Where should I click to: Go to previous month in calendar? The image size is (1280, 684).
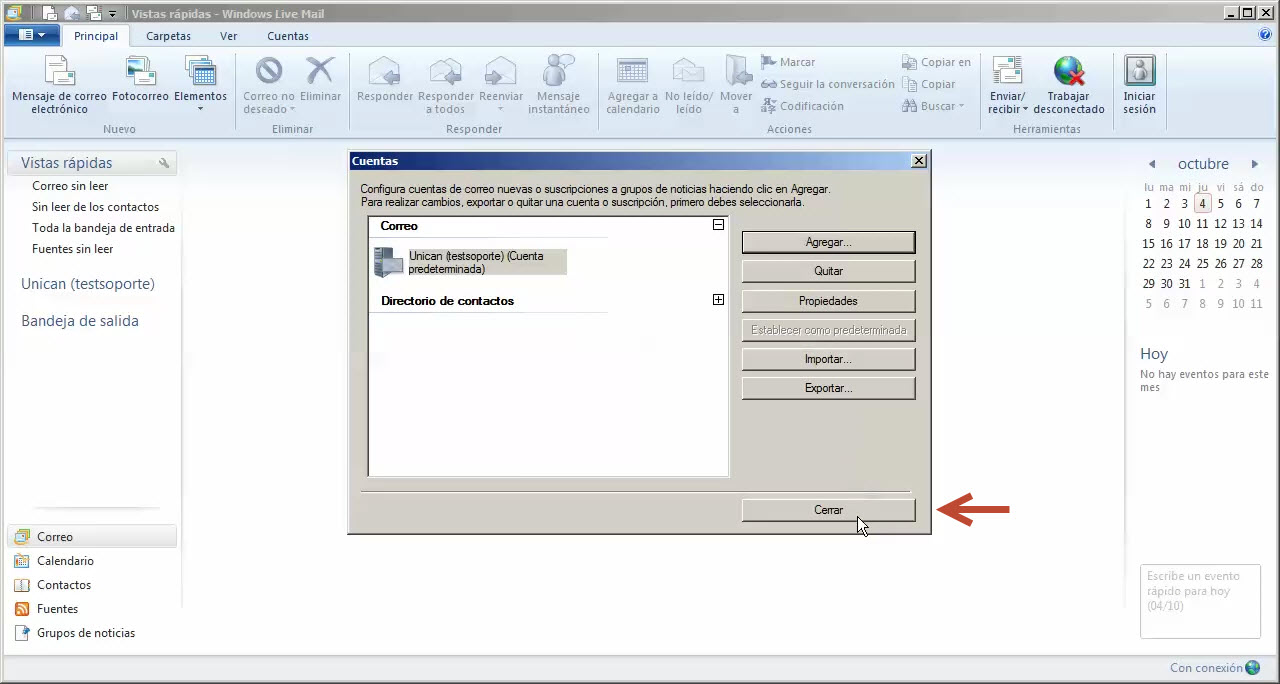point(1152,164)
